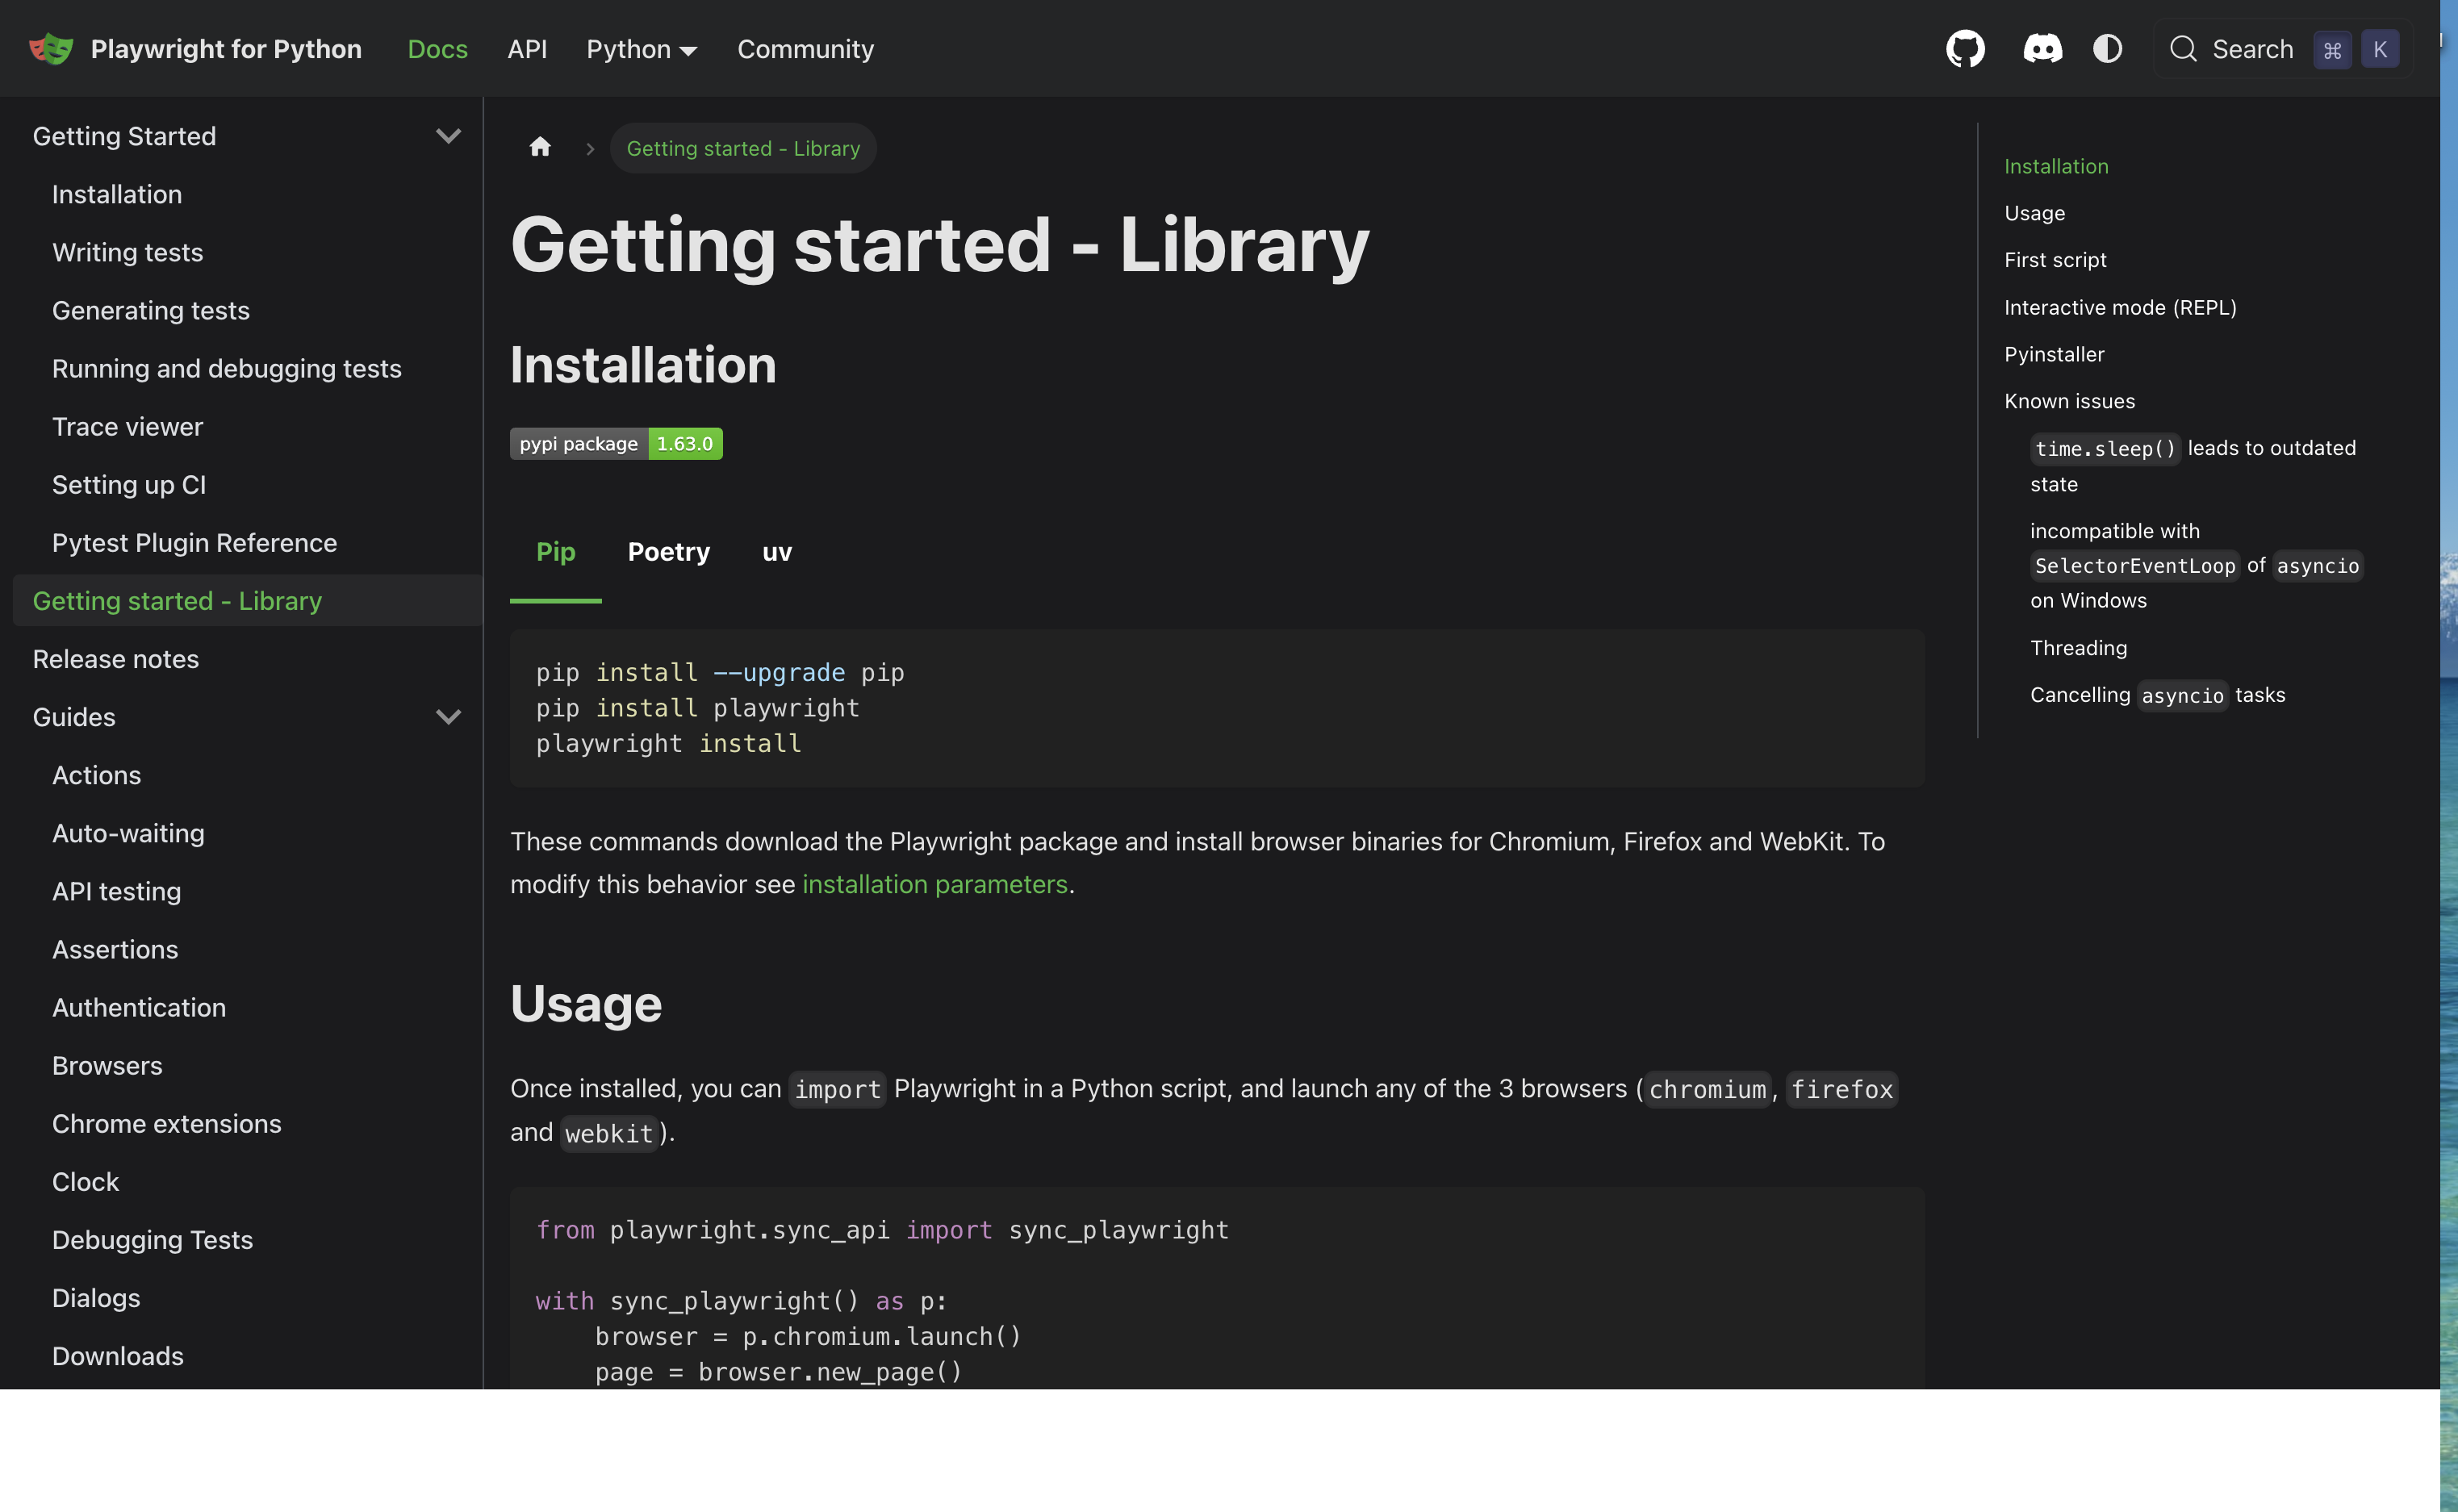Image resolution: width=2458 pixels, height=1512 pixels.
Task: Click the Getting started - Library breadcrumb
Action: [x=743, y=148]
